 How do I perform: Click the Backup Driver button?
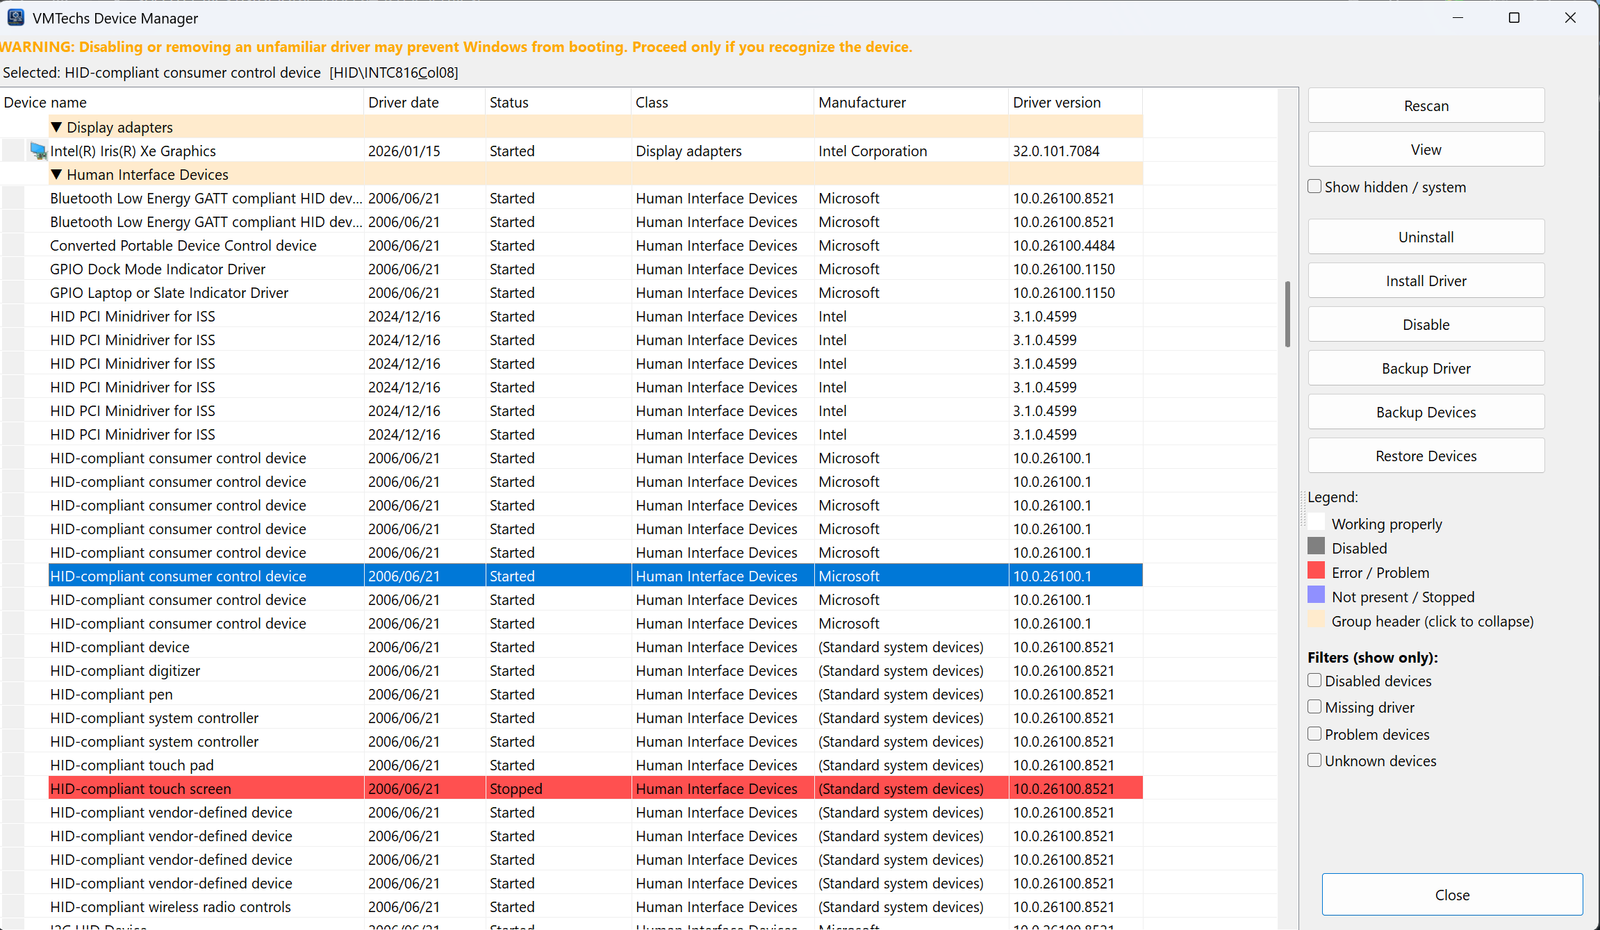click(x=1426, y=368)
